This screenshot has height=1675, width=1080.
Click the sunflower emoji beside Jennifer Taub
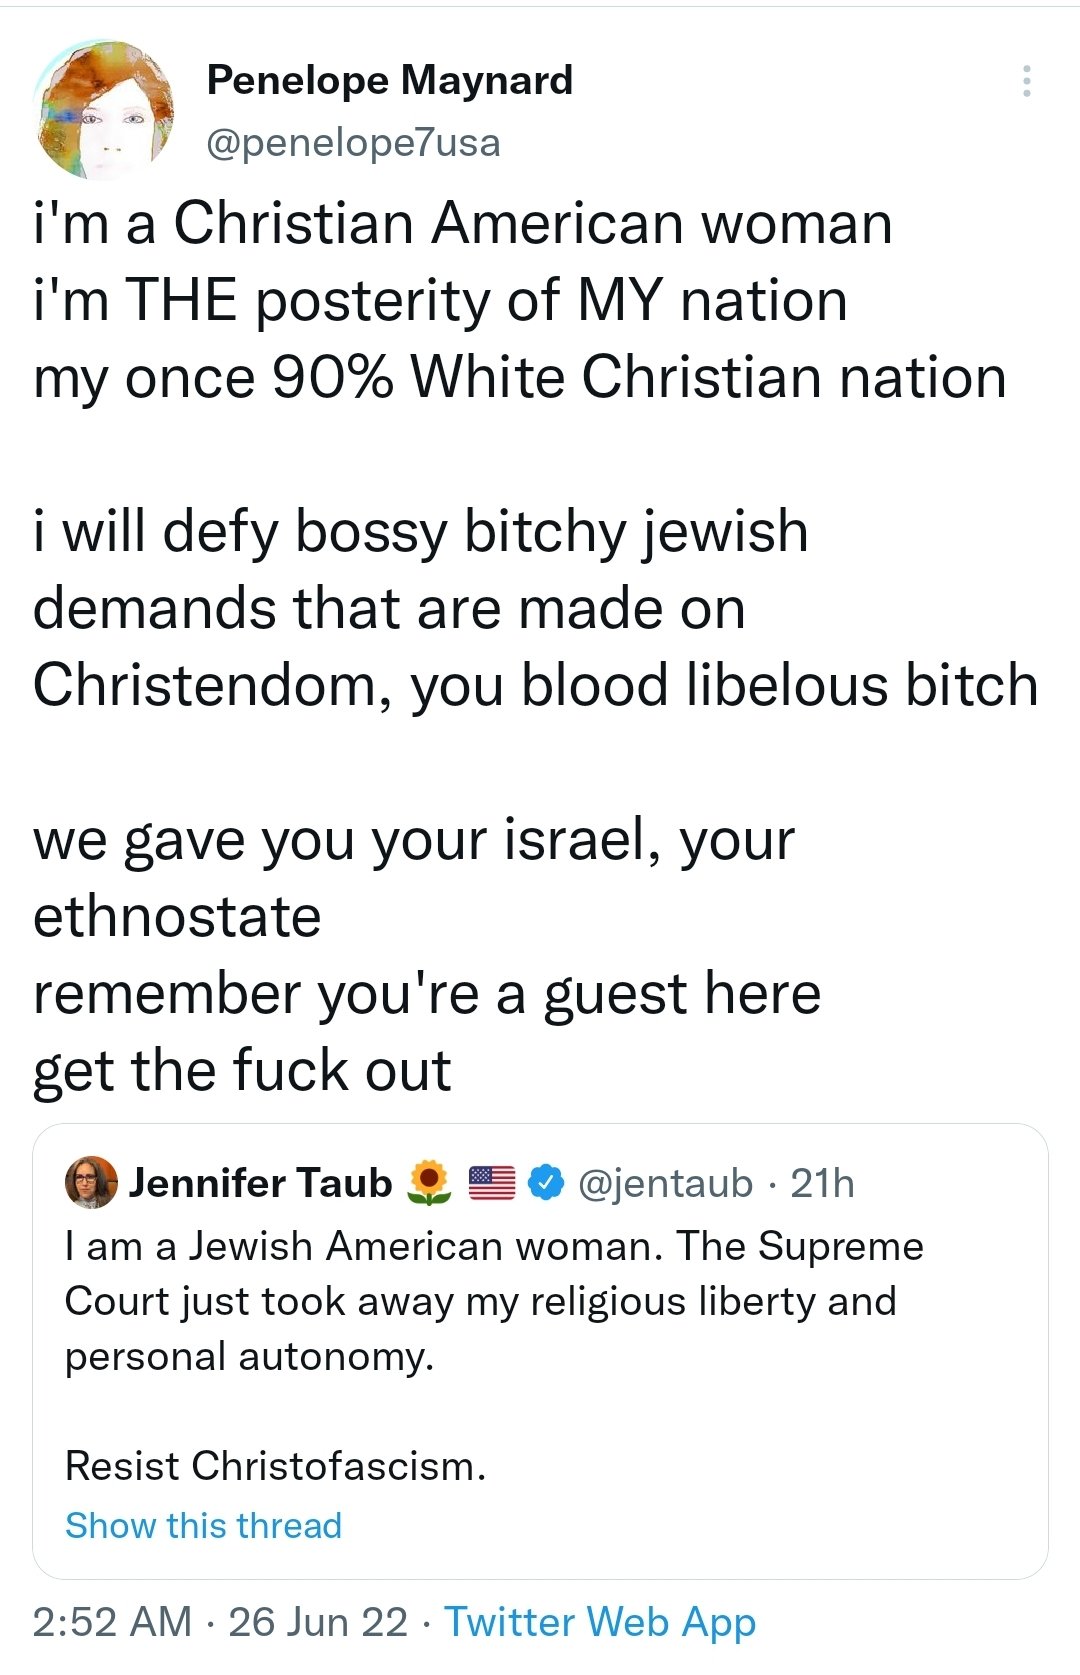[x=429, y=1183]
